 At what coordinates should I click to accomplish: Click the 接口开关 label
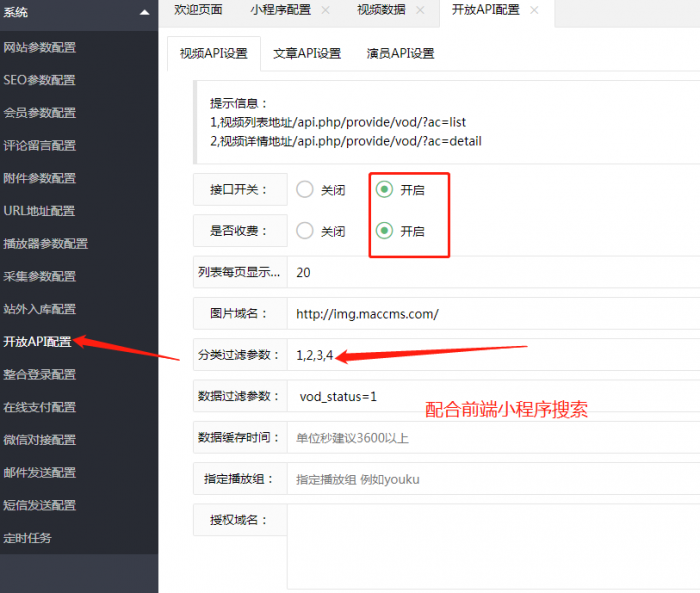click(x=239, y=189)
